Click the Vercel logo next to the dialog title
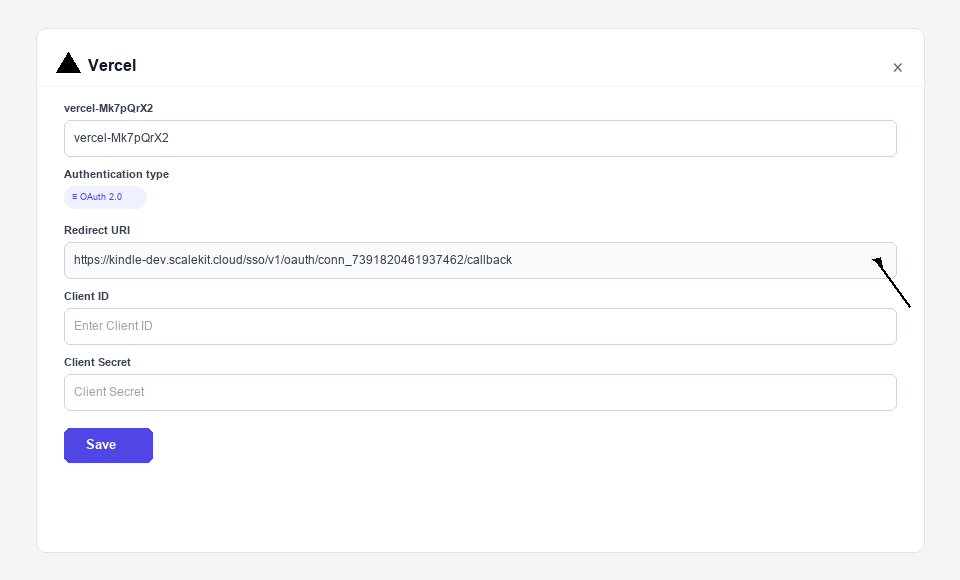Image resolution: width=960 pixels, height=580 pixels. click(x=68, y=62)
